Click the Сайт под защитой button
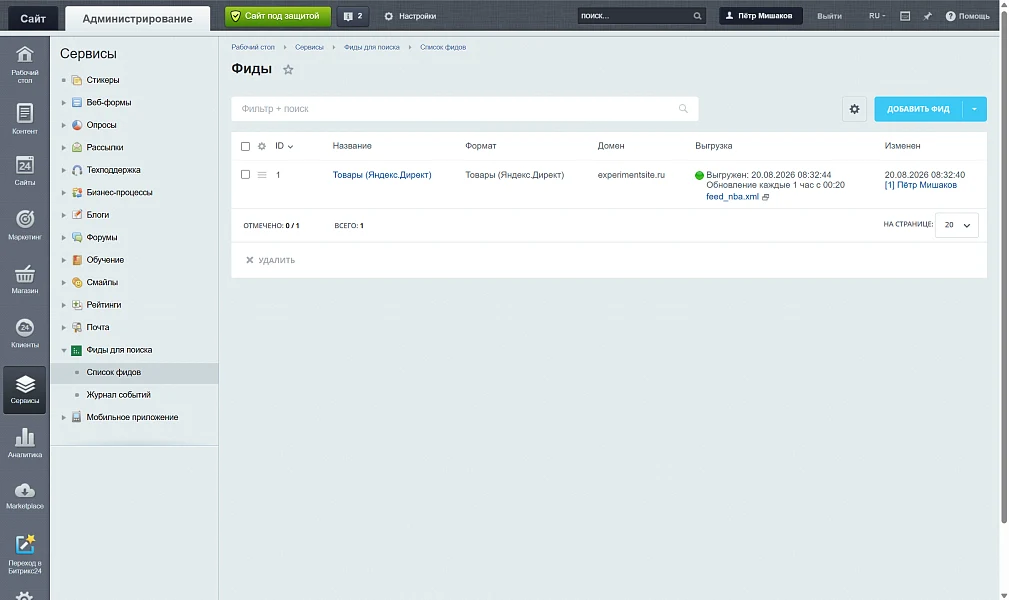Screen dimensions: 1009x600 pos(278,16)
